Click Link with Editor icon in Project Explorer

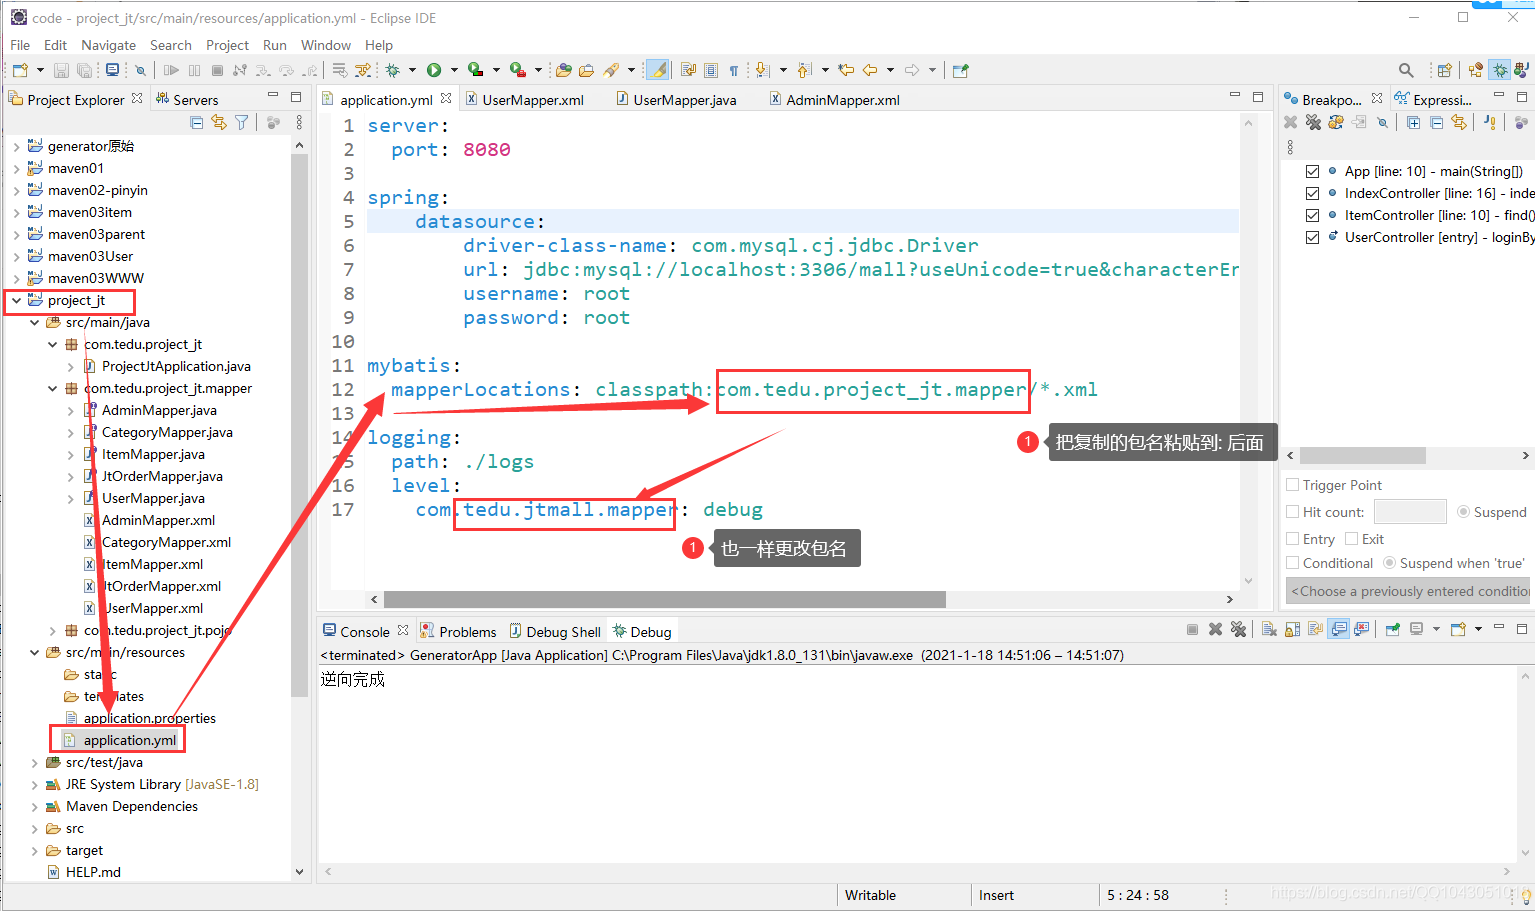pos(219,122)
